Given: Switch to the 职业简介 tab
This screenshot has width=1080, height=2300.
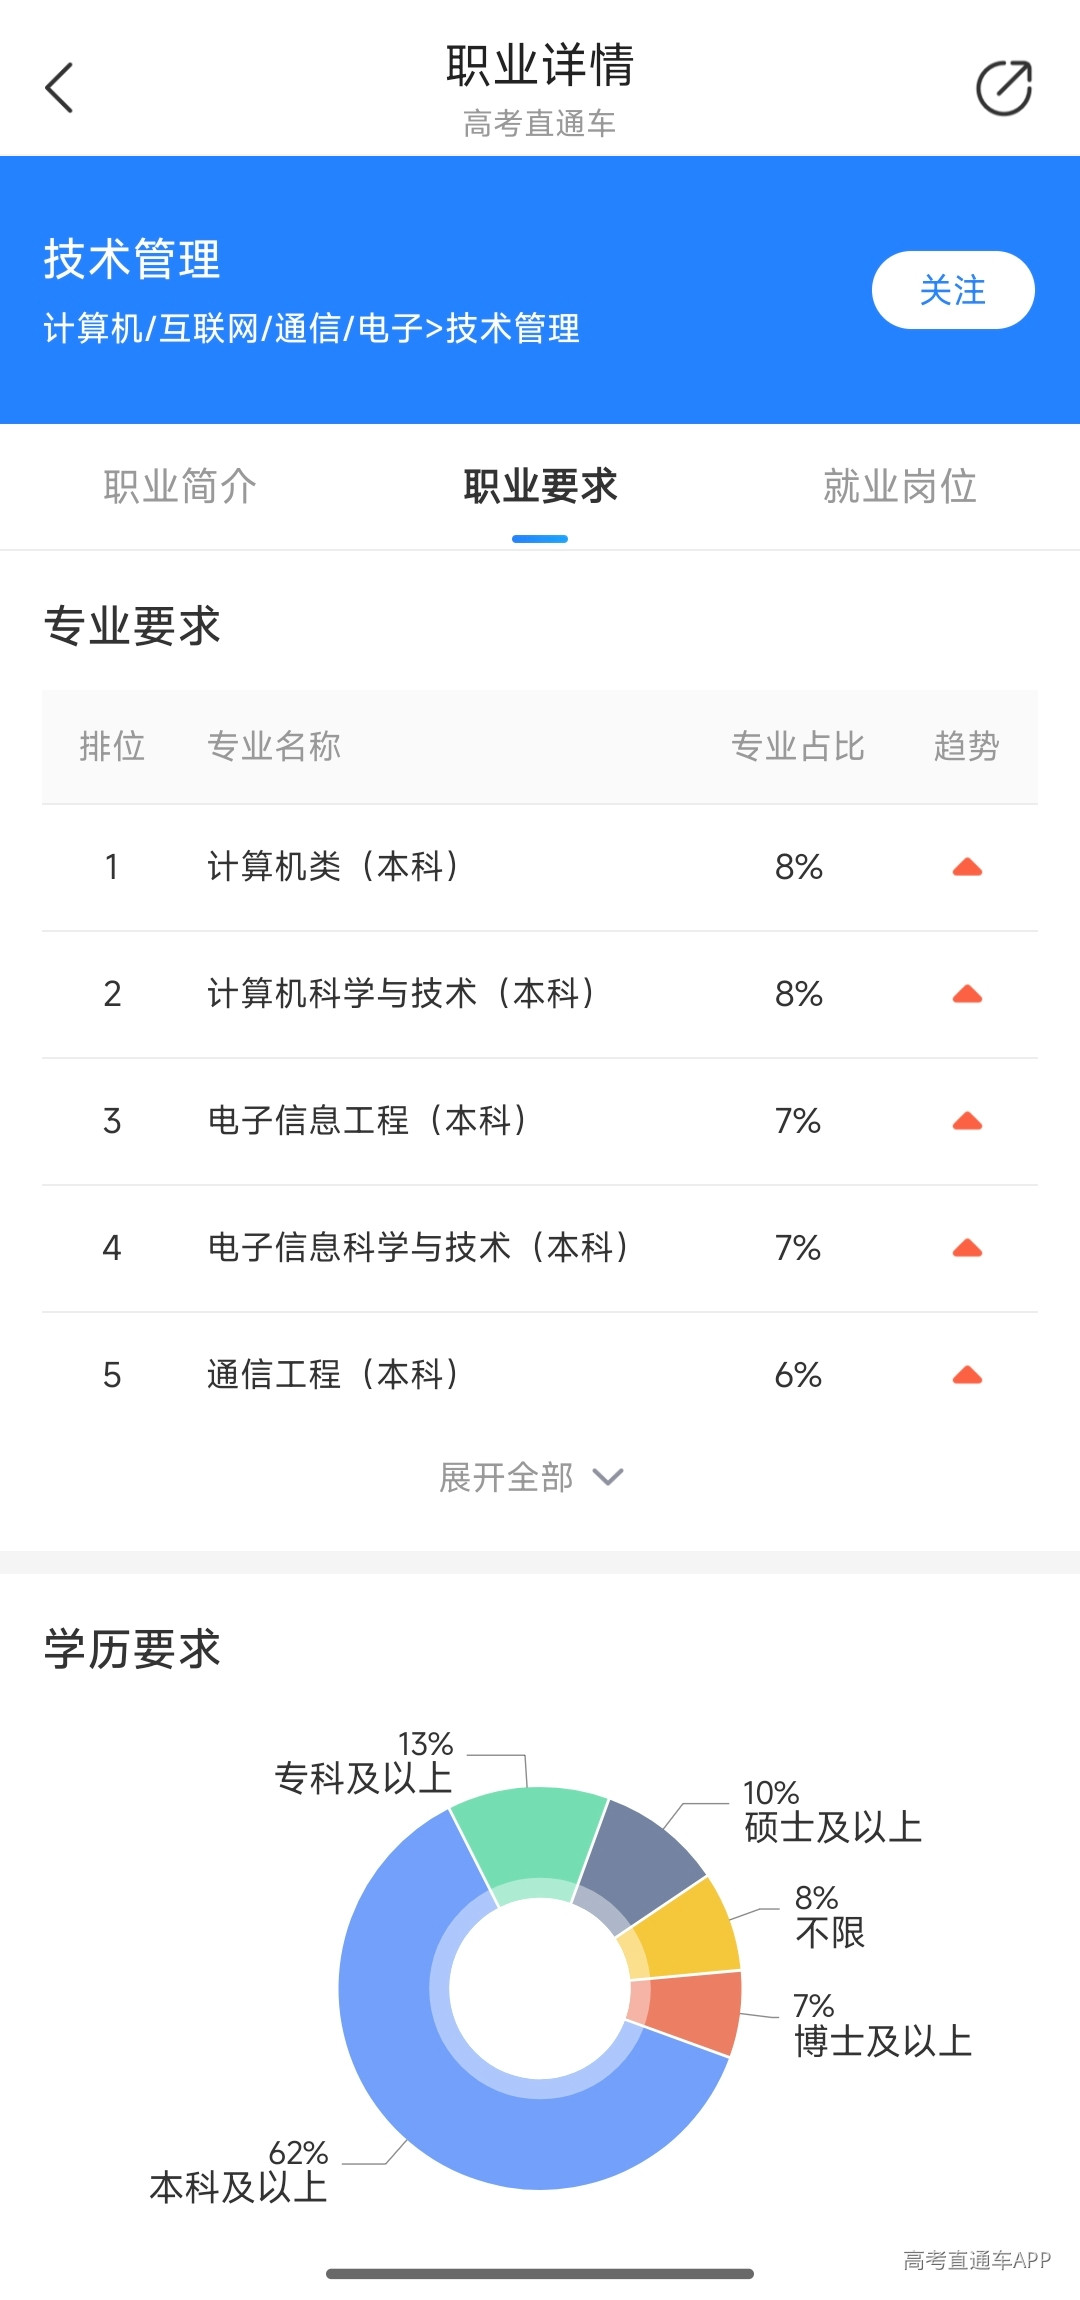Looking at the screenshot, I should click(x=180, y=487).
